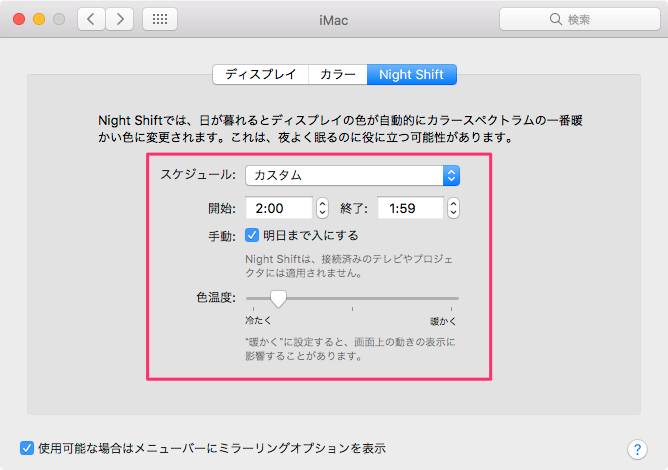668x470 pixels.
Task: Click the start time stepper arrows
Action: point(322,208)
